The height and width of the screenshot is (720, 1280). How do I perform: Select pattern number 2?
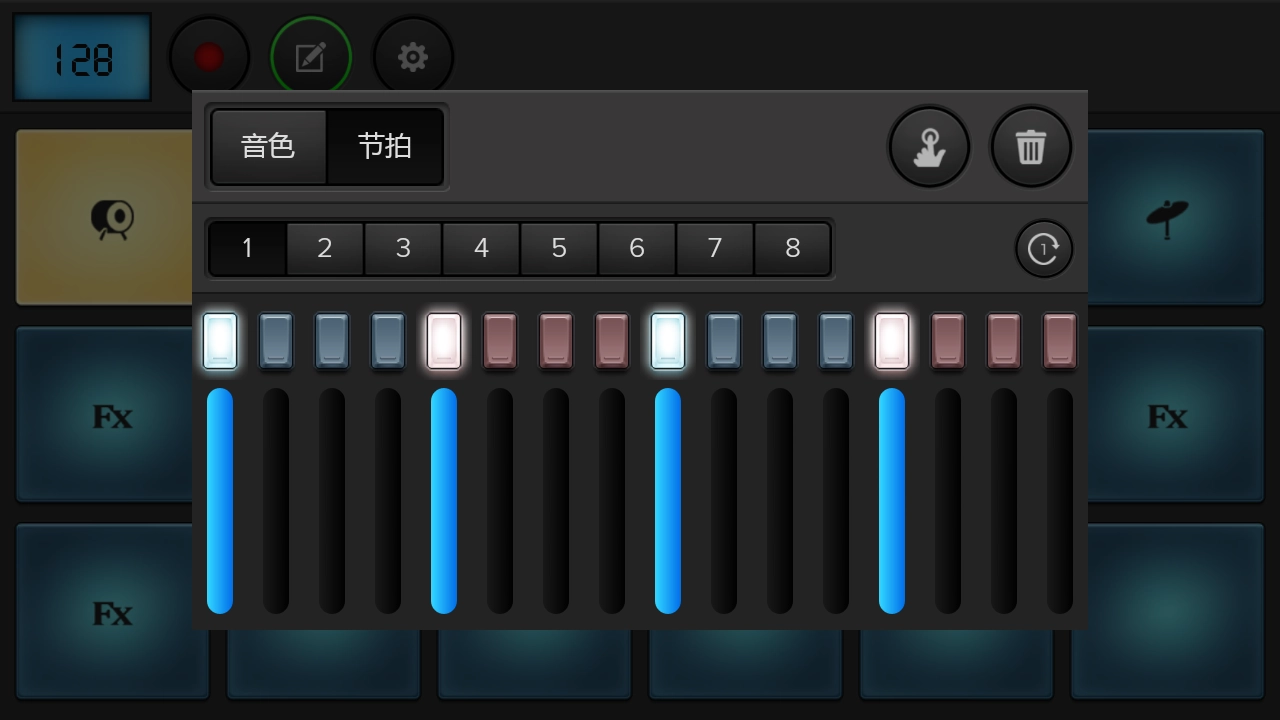point(325,248)
